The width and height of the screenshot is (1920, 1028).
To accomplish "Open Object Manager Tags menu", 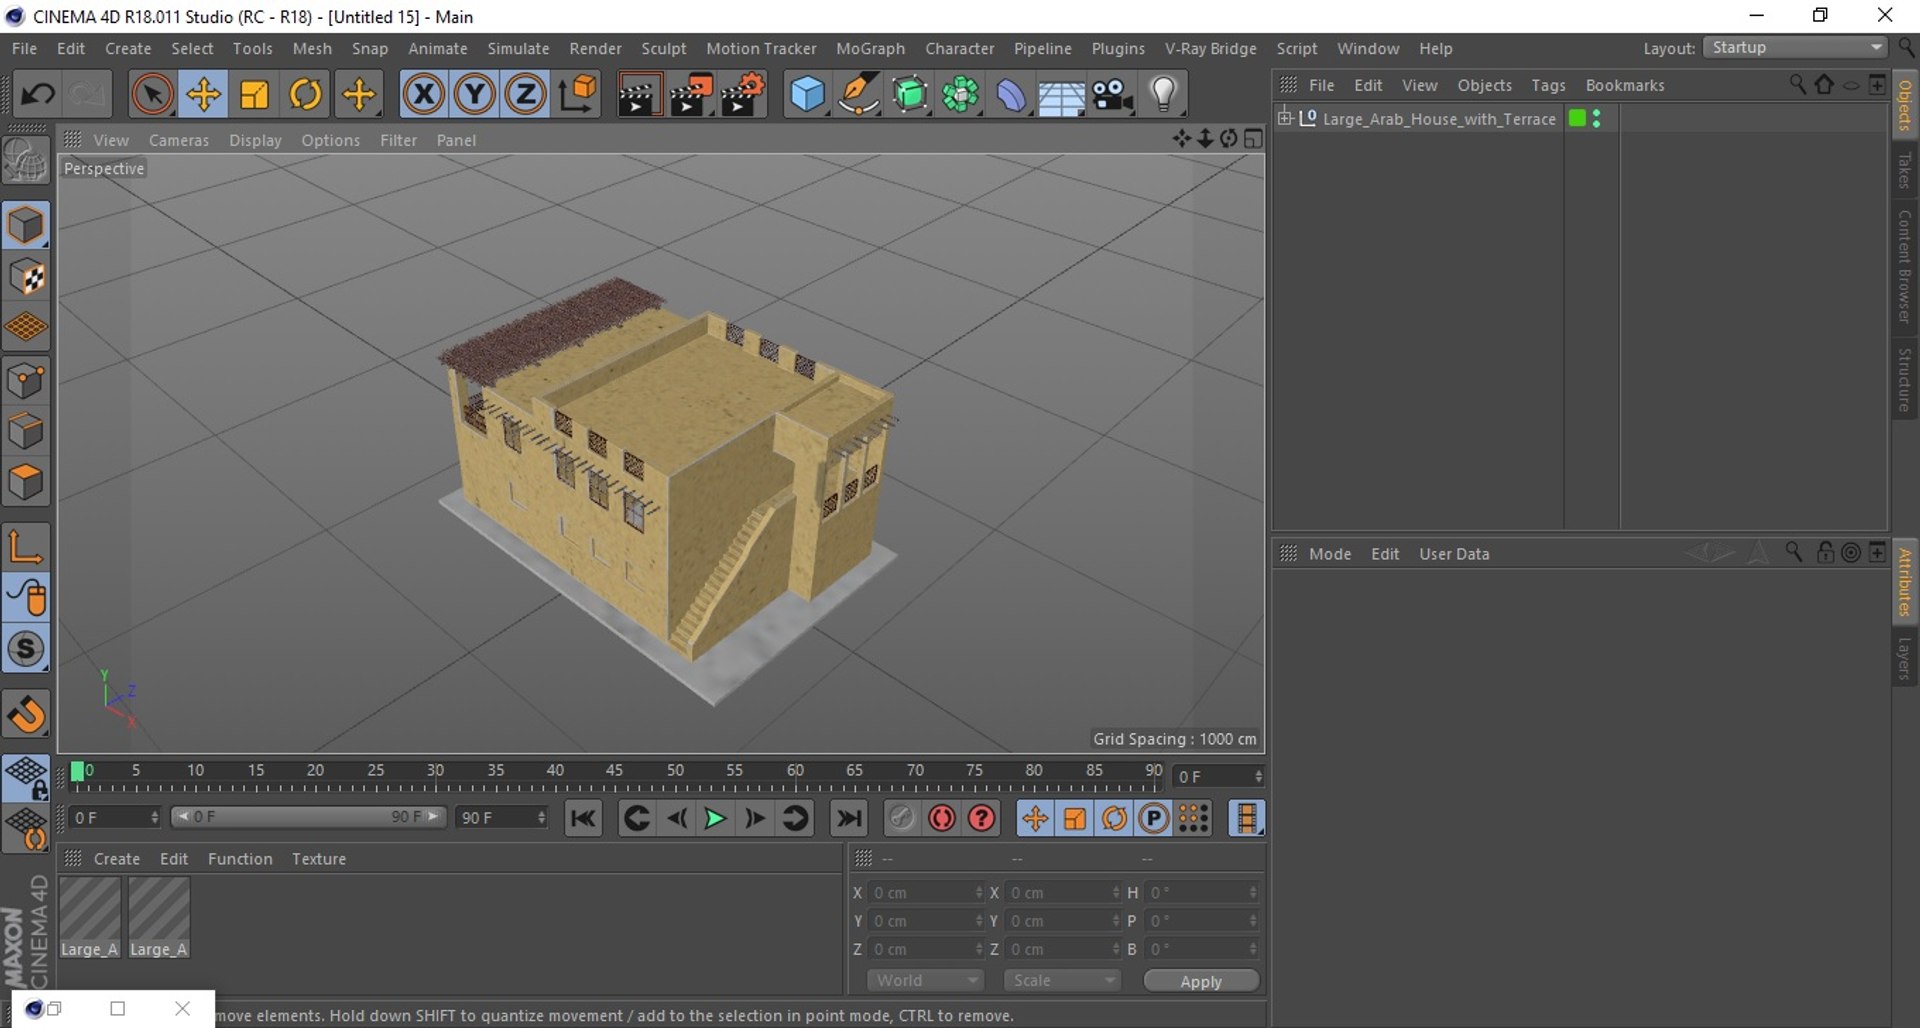I will pyautogui.click(x=1548, y=85).
